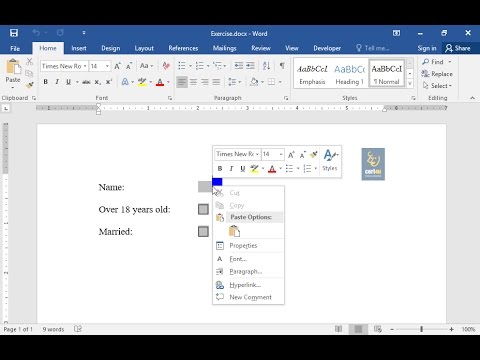This screenshot has width=480, height=360.
Task: Align text right in Paragraph group
Action: 205,82
